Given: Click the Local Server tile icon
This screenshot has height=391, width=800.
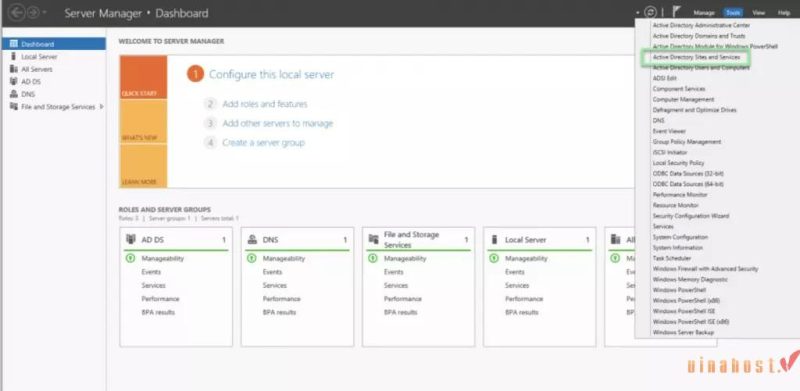Looking at the screenshot, I should [x=494, y=239].
